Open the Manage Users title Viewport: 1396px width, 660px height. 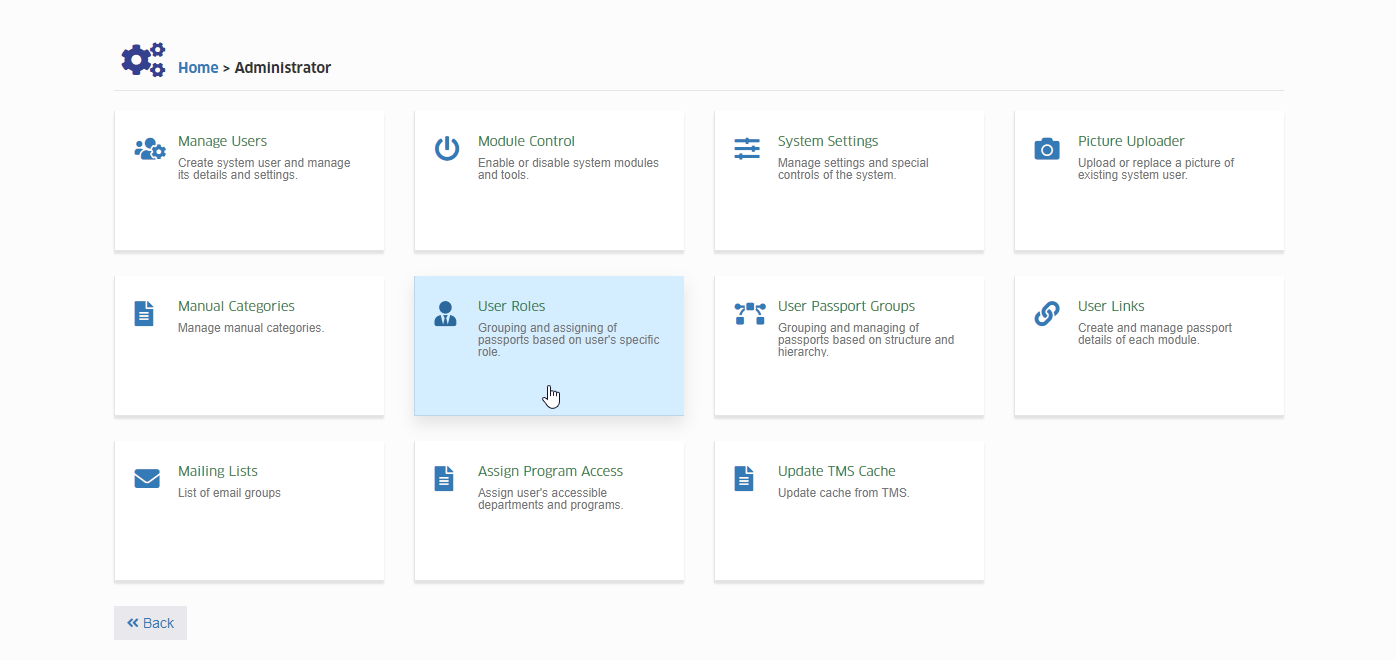[x=222, y=141]
